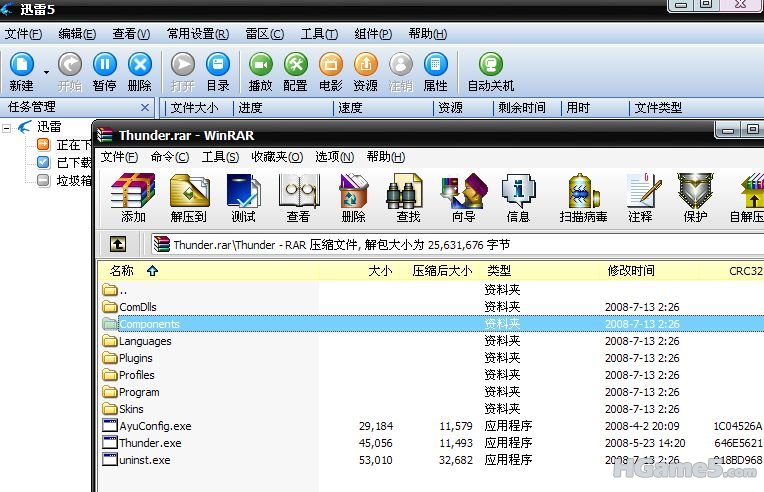Click the 开始 (Start) toolbar icon in Xunlei
This screenshot has width=764, height=492.
coord(70,64)
